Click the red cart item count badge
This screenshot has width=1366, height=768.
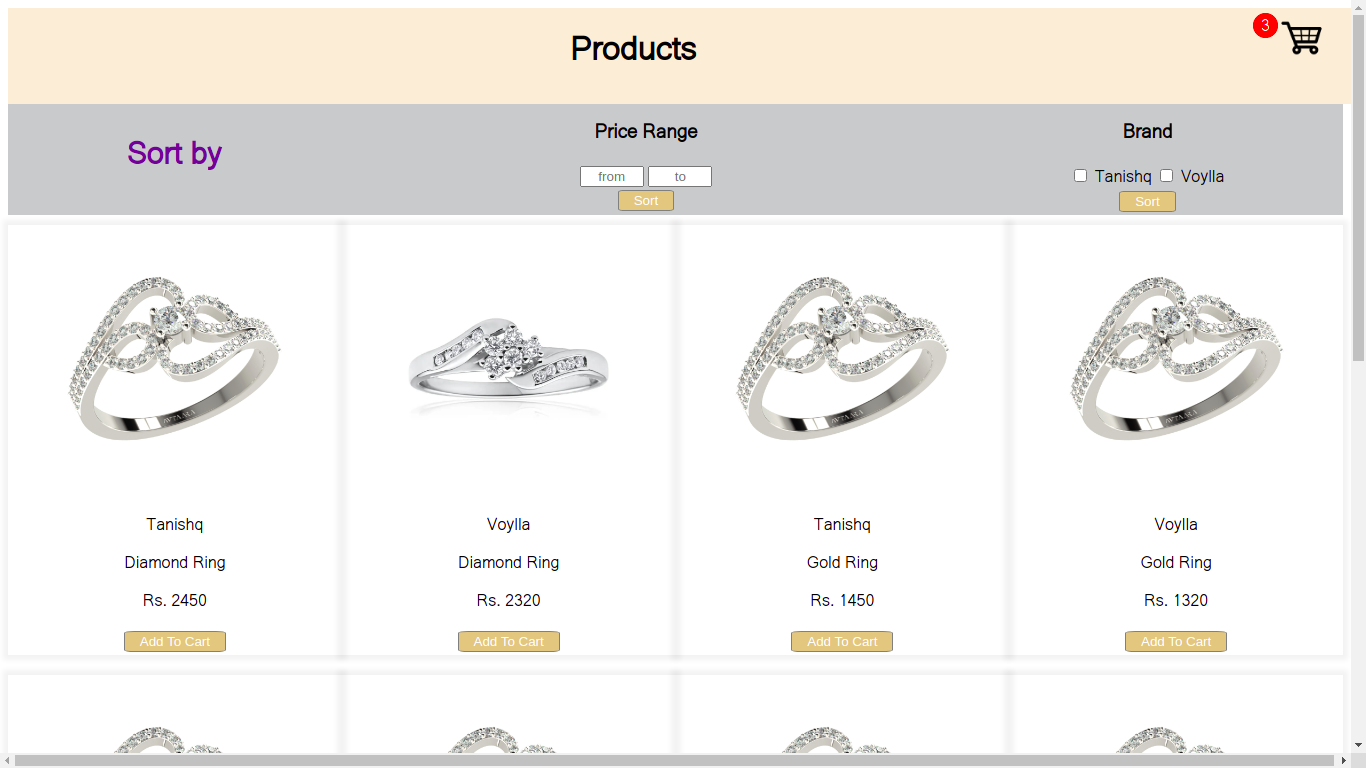[1264, 26]
